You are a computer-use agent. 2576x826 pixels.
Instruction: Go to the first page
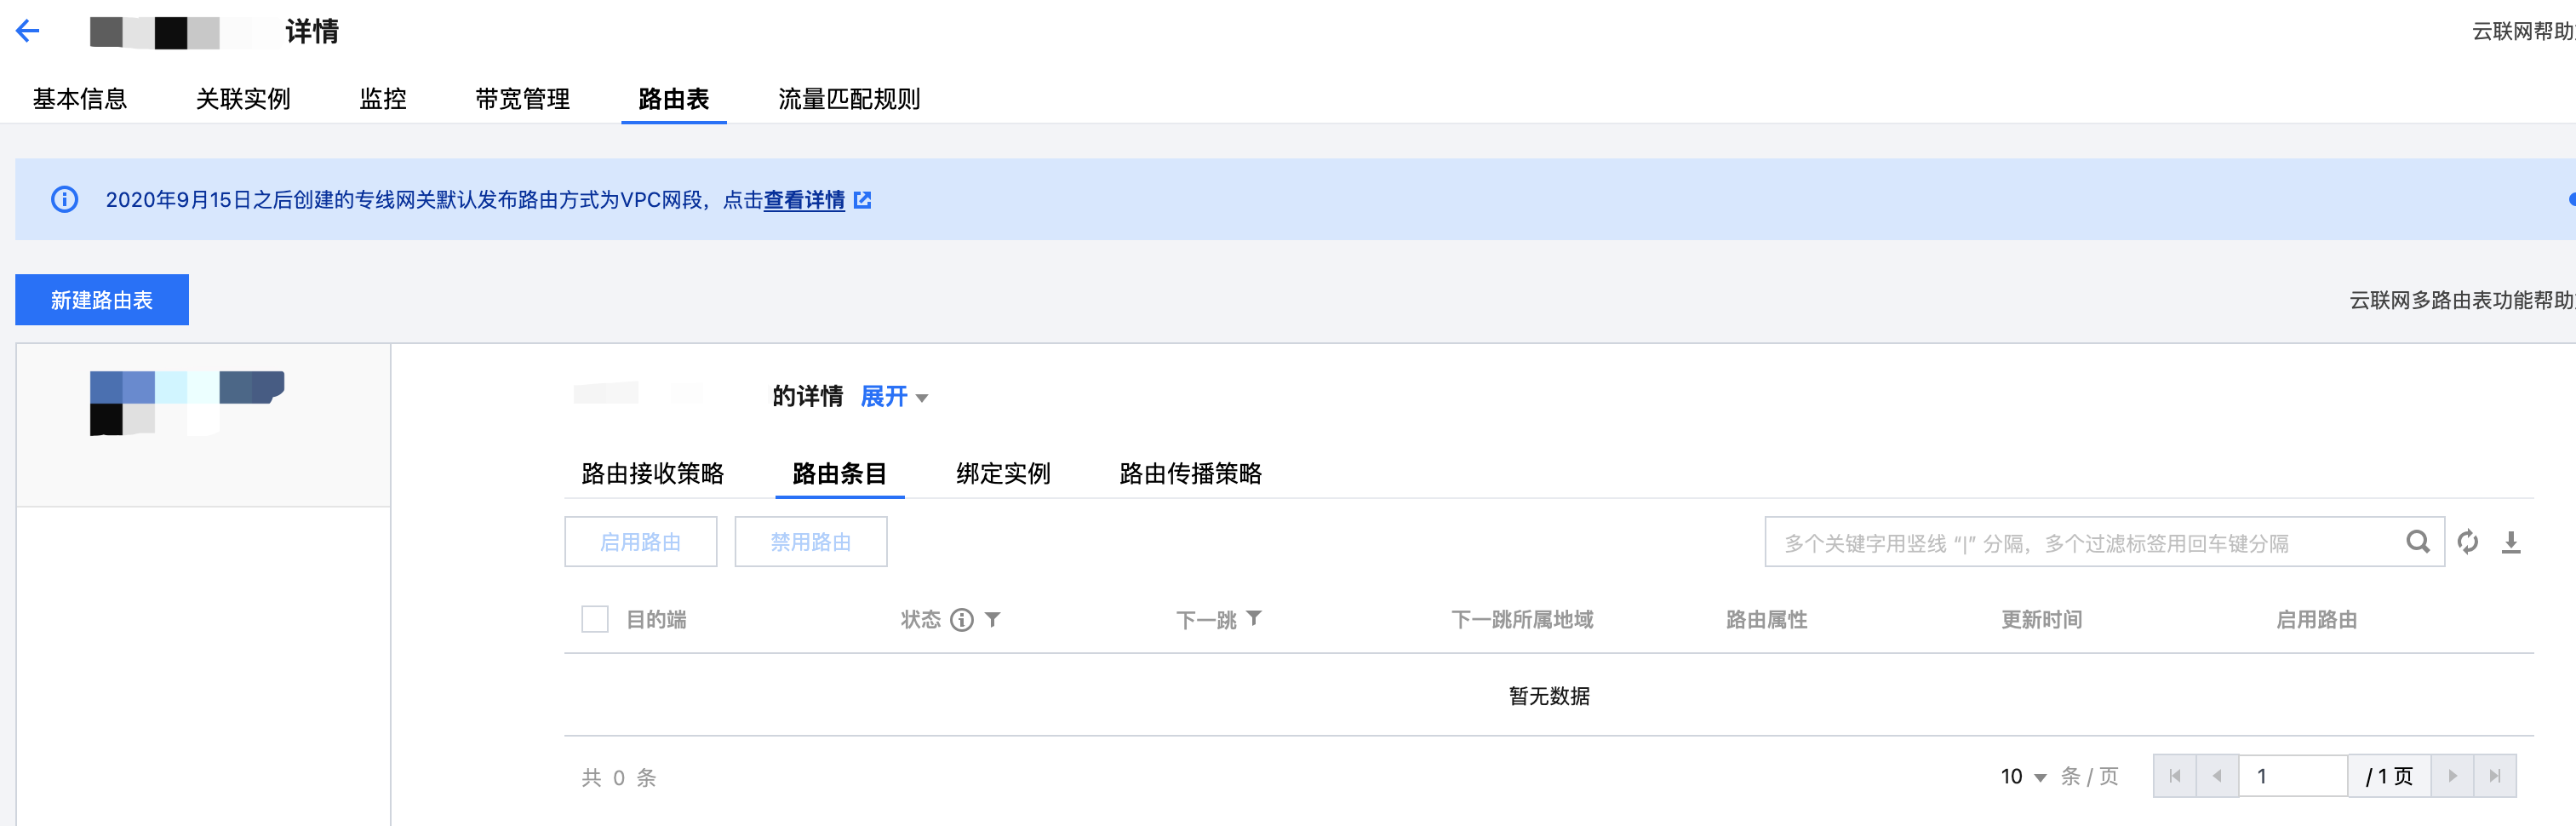2174,776
